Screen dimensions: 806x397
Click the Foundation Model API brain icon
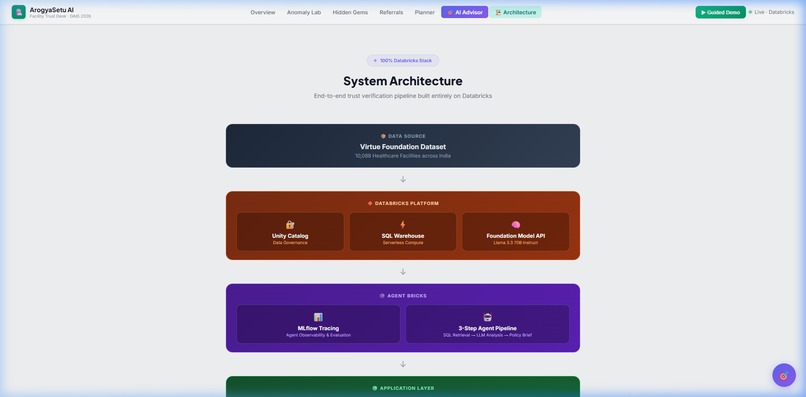coord(516,225)
